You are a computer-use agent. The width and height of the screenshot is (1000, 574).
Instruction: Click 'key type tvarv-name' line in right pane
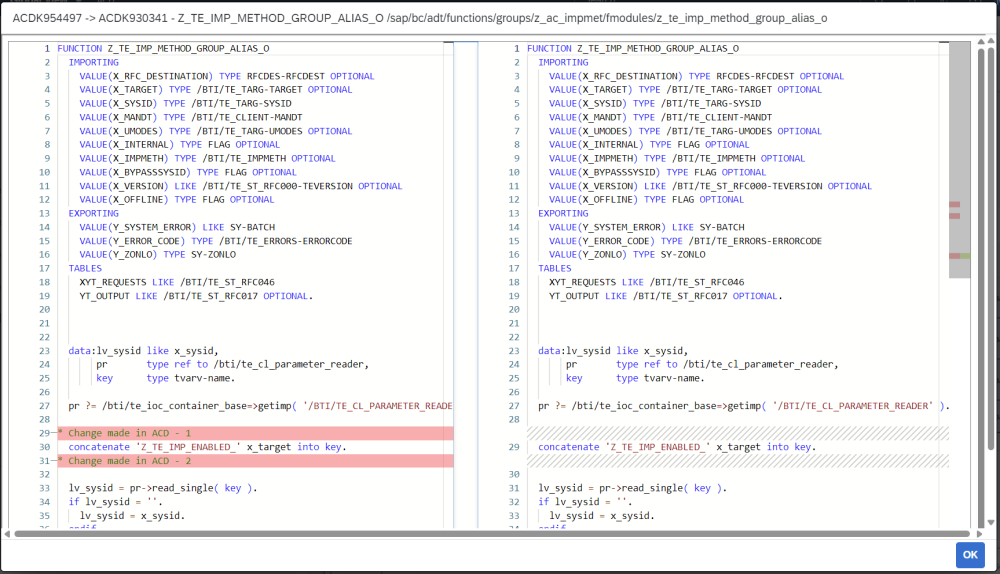[635, 378]
